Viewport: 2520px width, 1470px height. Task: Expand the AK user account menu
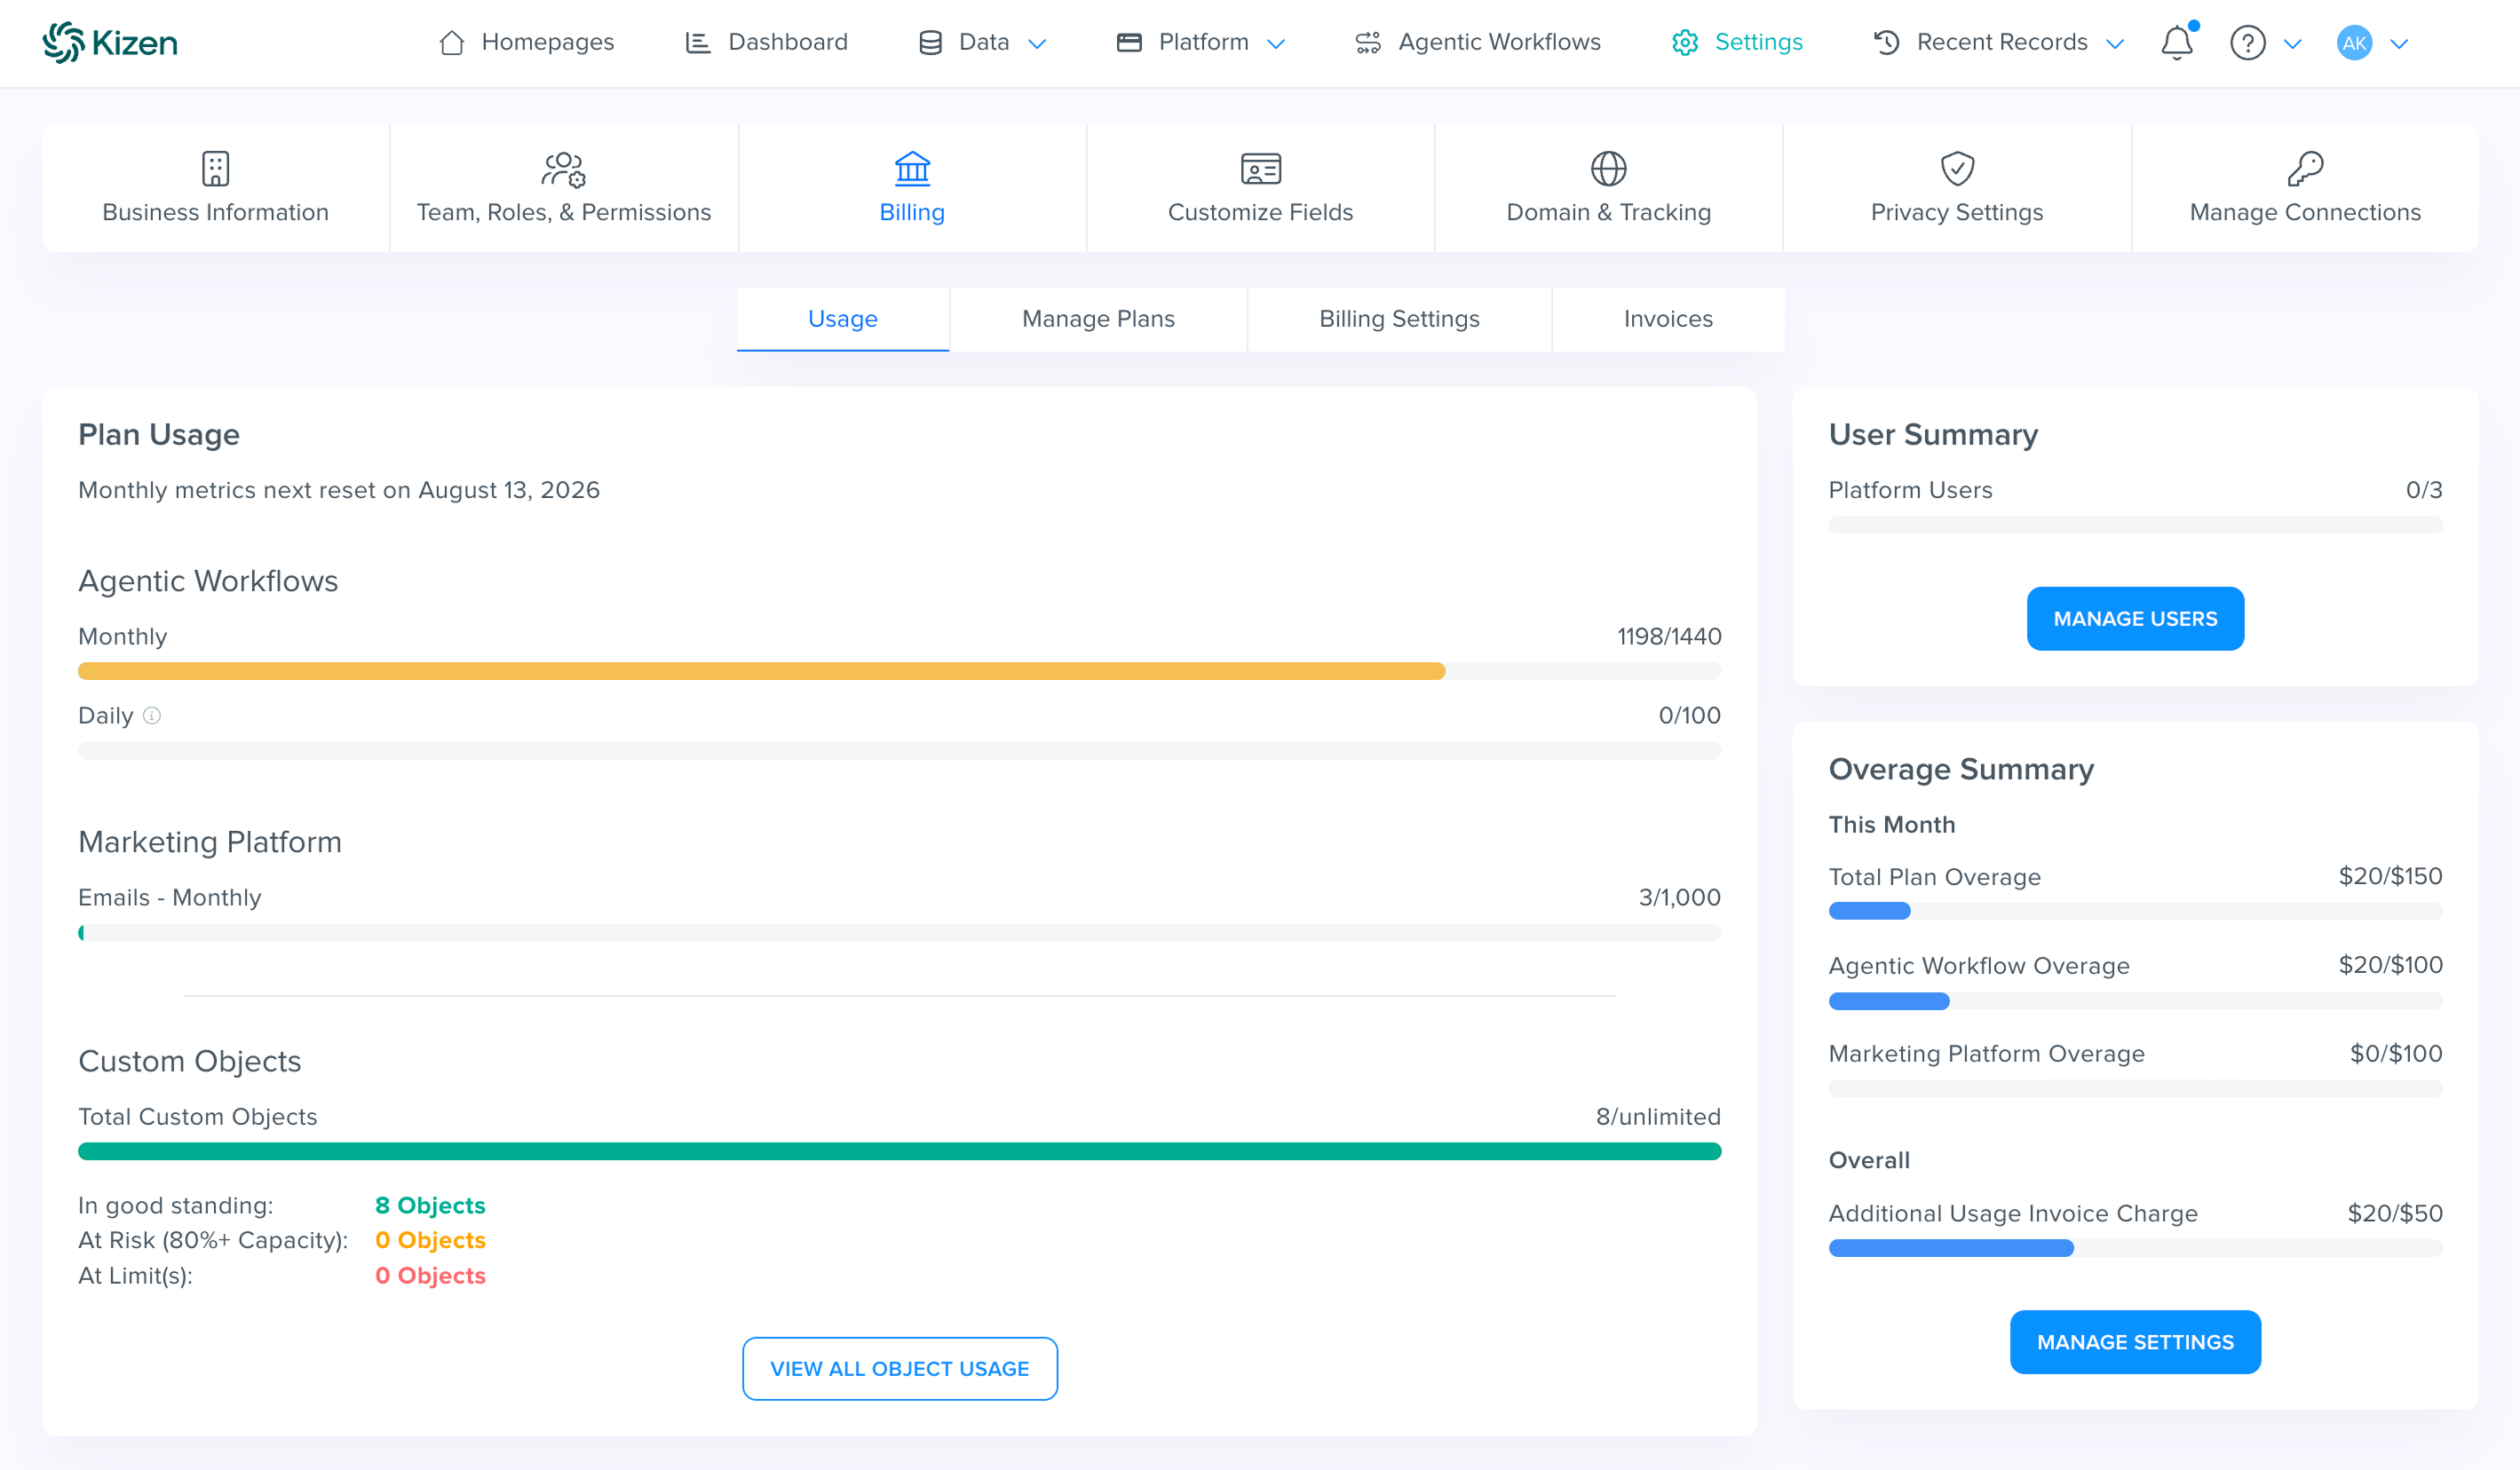point(2373,43)
